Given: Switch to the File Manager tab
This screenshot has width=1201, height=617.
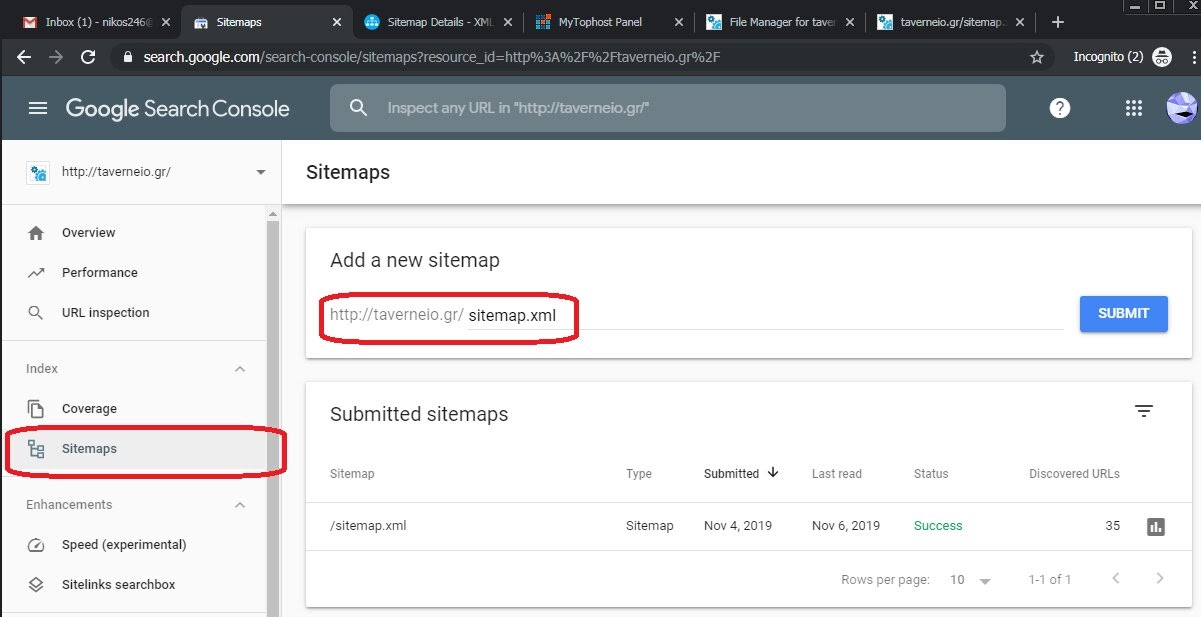Looking at the screenshot, I should point(779,22).
